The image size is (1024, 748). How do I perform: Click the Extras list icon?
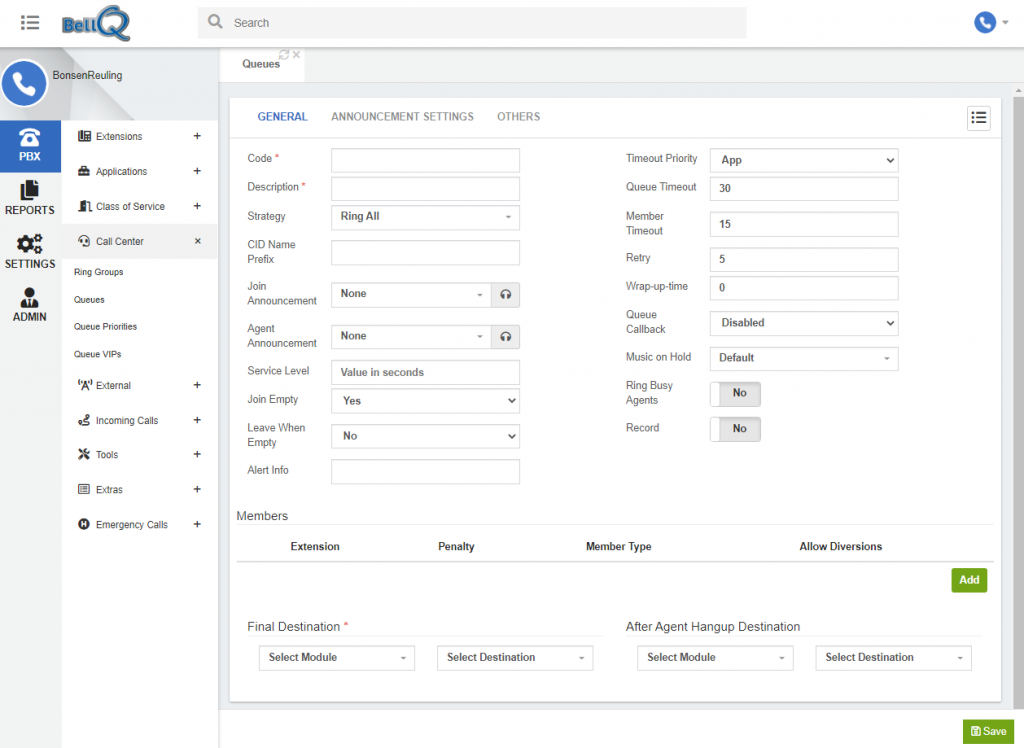(x=84, y=489)
